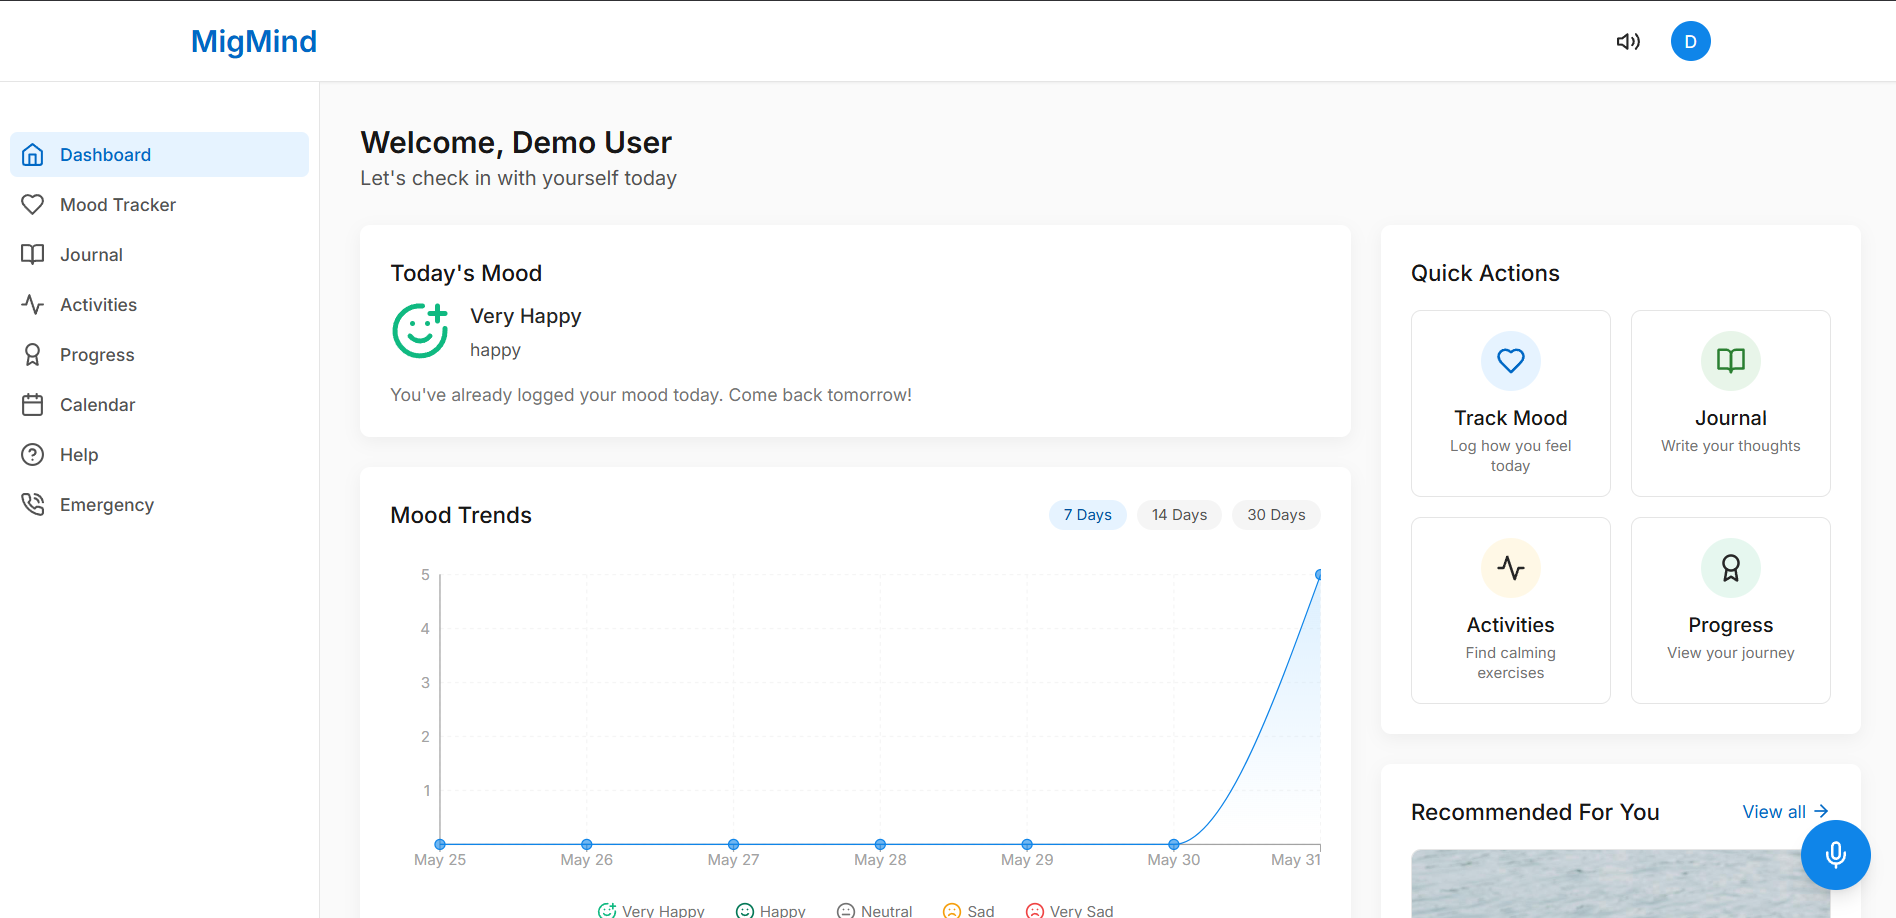The height and width of the screenshot is (918, 1896).
Task: Click the Progress award icon in sidebar
Action: tap(33, 355)
